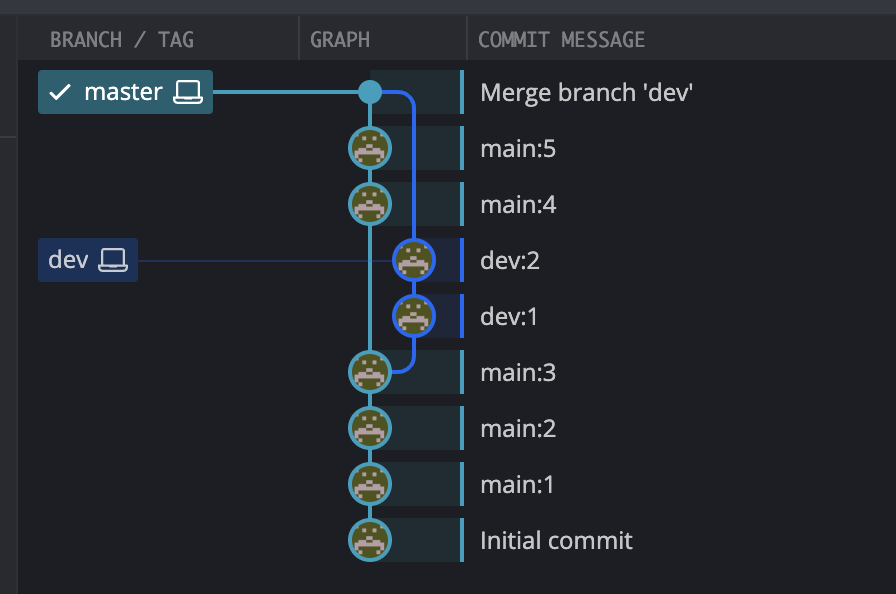Image resolution: width=896 pixels, height=594 pixels.
Task: Click the merge node at the top of graph
Action: tap(370, 91)
